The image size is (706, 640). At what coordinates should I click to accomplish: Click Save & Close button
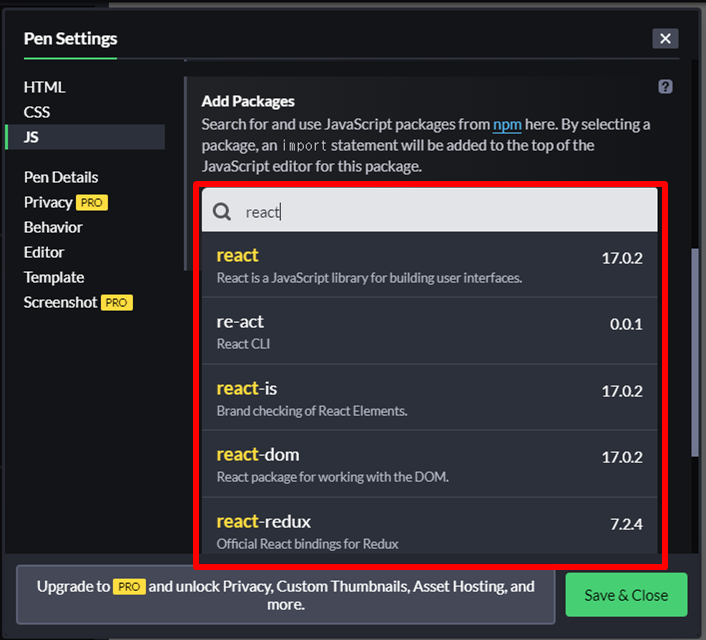coord(626,595)
